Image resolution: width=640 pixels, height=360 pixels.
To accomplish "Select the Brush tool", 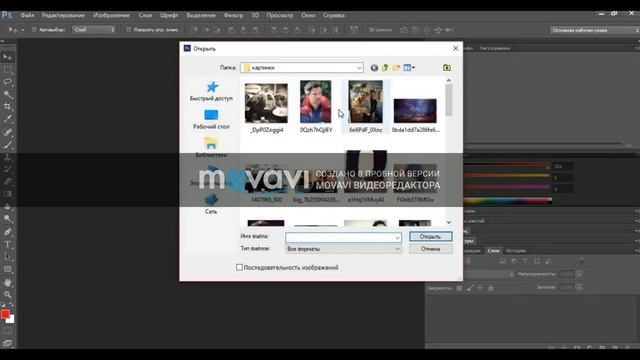I will (x=8, y=144).
